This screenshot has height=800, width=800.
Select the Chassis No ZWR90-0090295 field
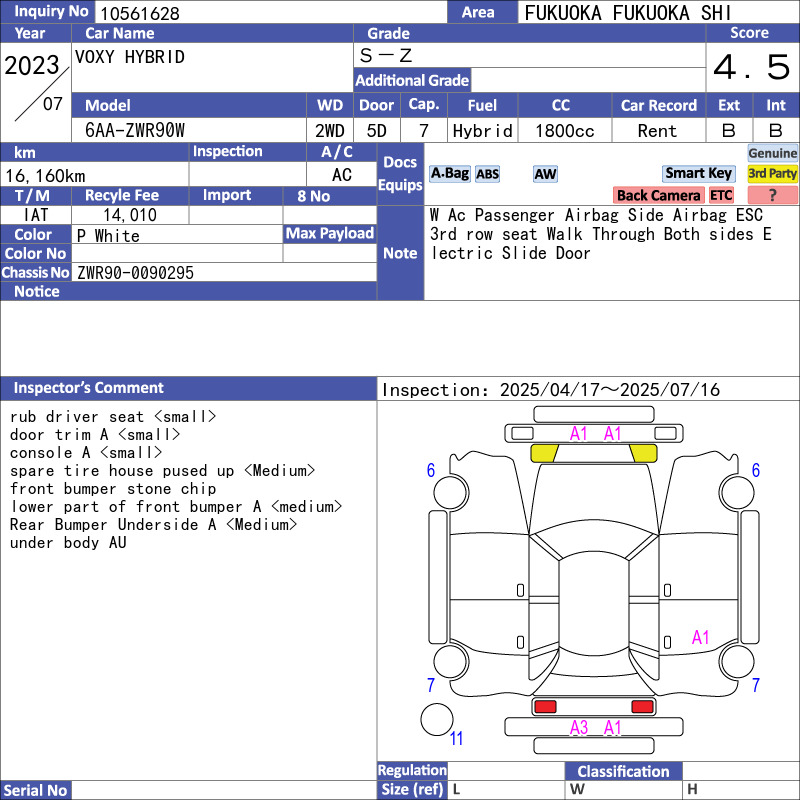135,272
